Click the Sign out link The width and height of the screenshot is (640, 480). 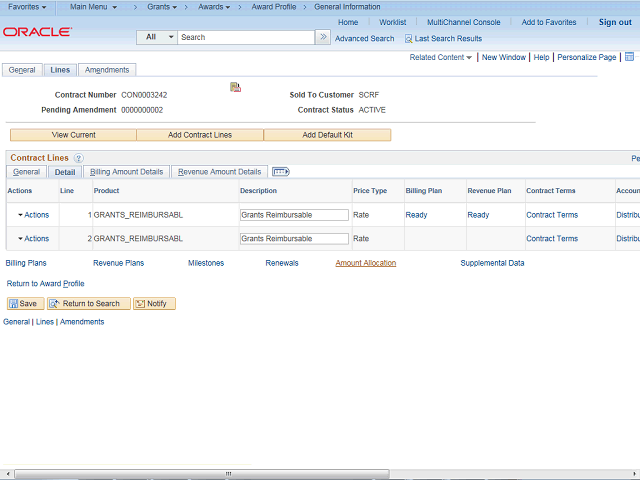pyautogui.click(x=615, y=22)
